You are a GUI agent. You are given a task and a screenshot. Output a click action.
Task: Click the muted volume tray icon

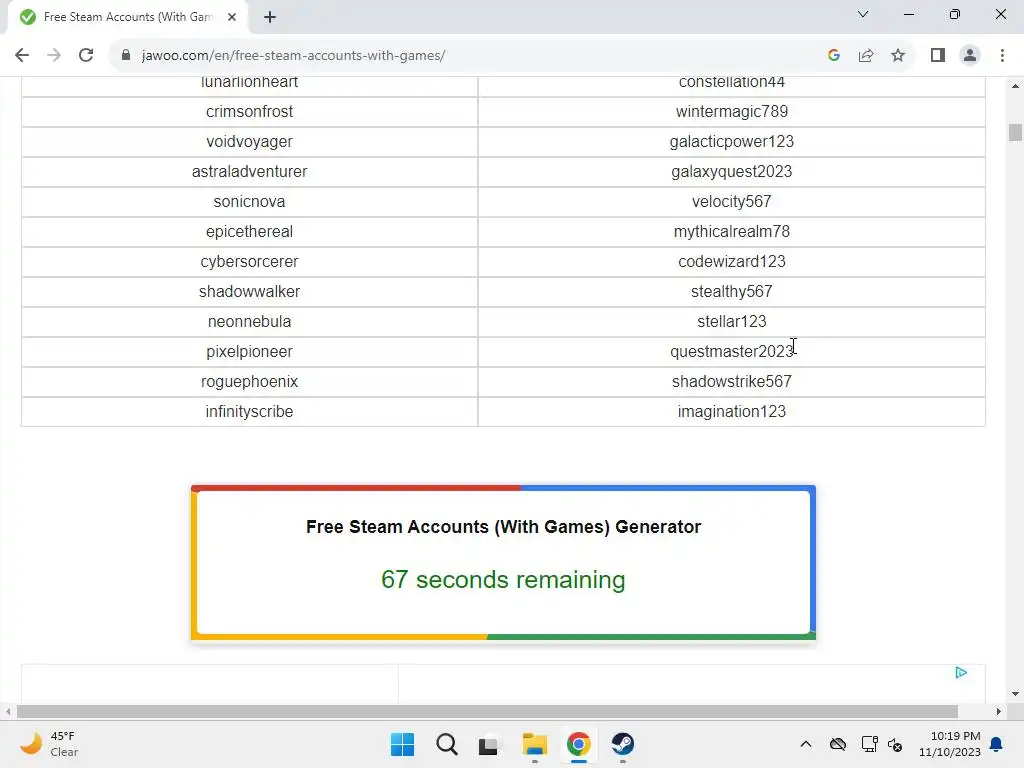(895, 744)
